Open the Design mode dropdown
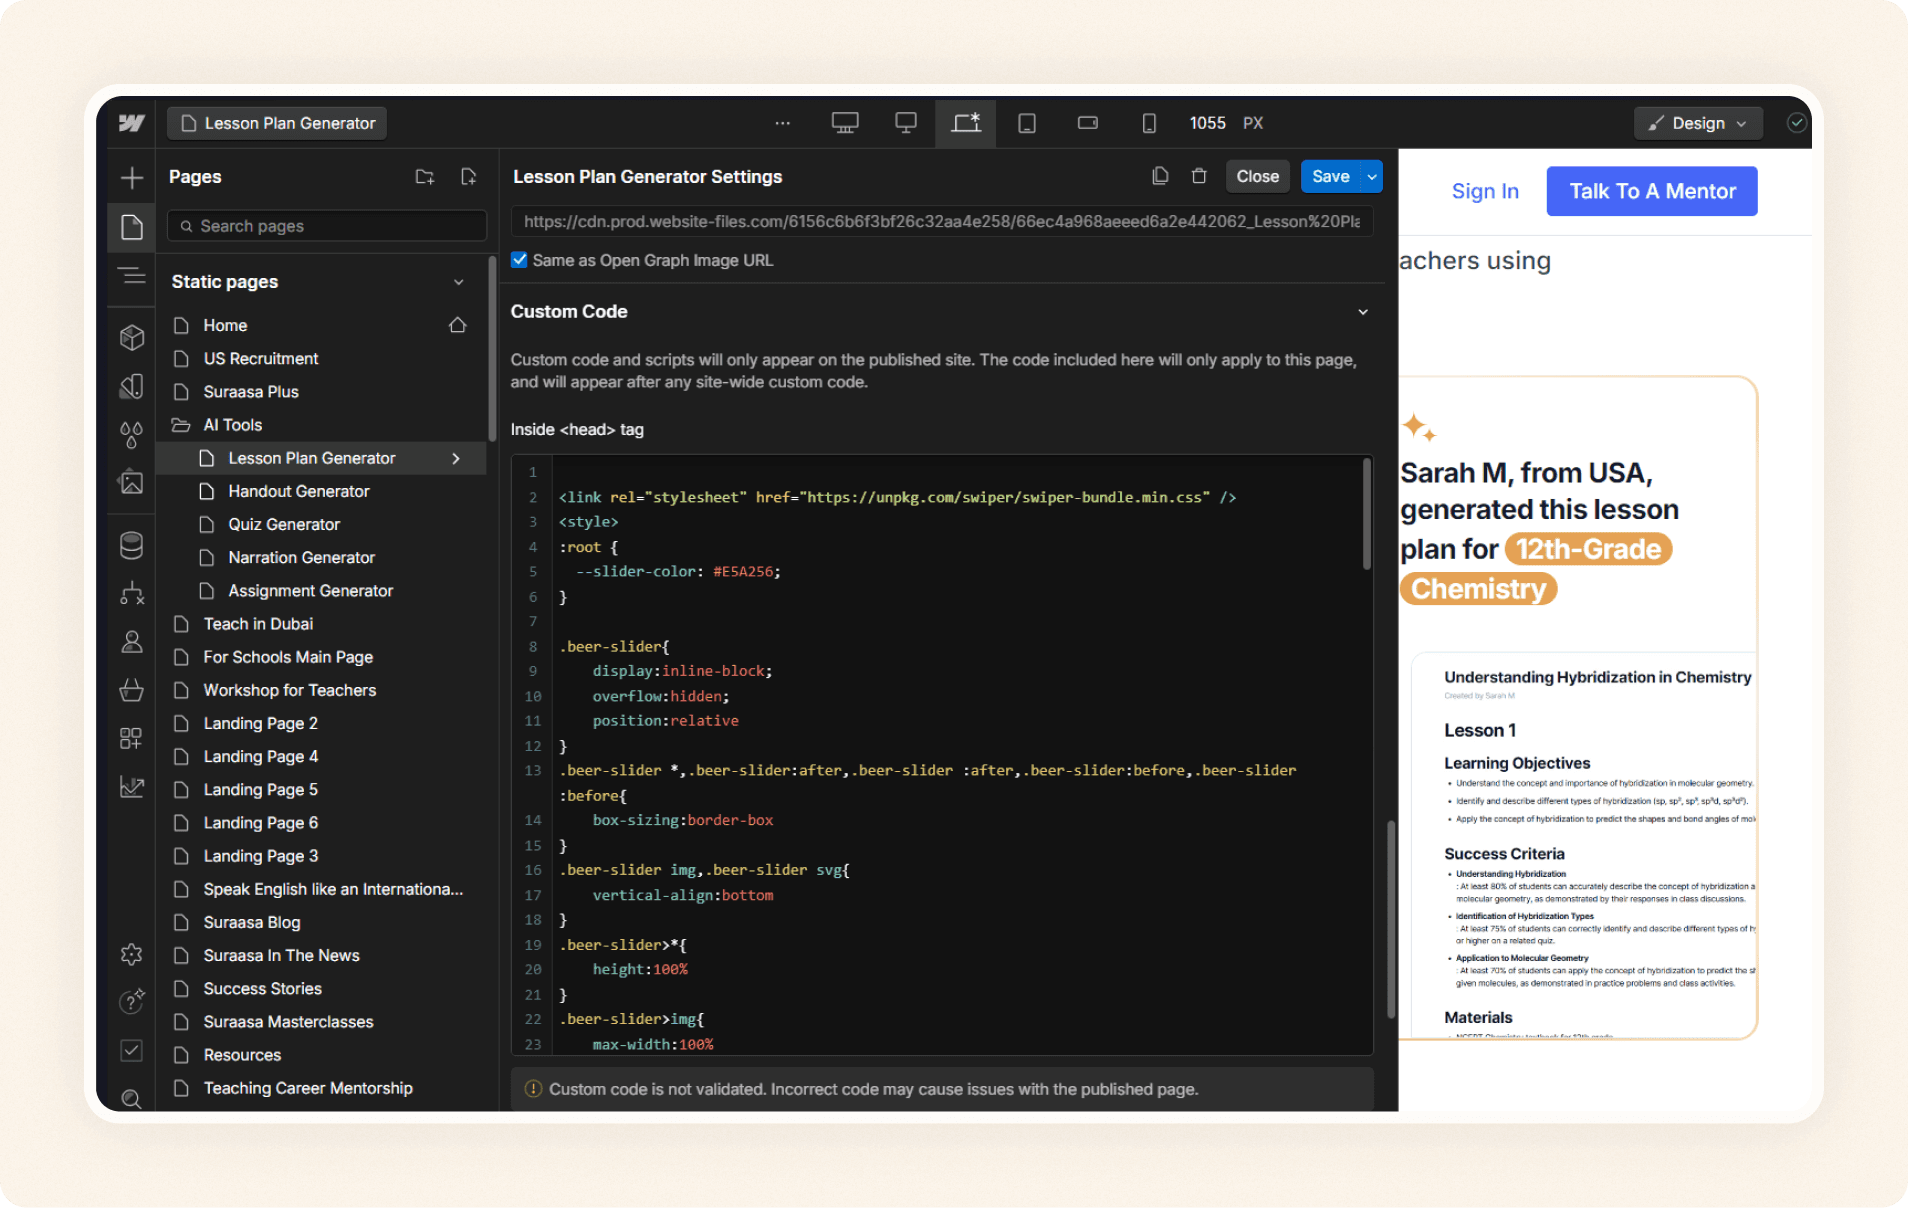The width and height of the screenshot is (1908, 1208). (1698, 123)
